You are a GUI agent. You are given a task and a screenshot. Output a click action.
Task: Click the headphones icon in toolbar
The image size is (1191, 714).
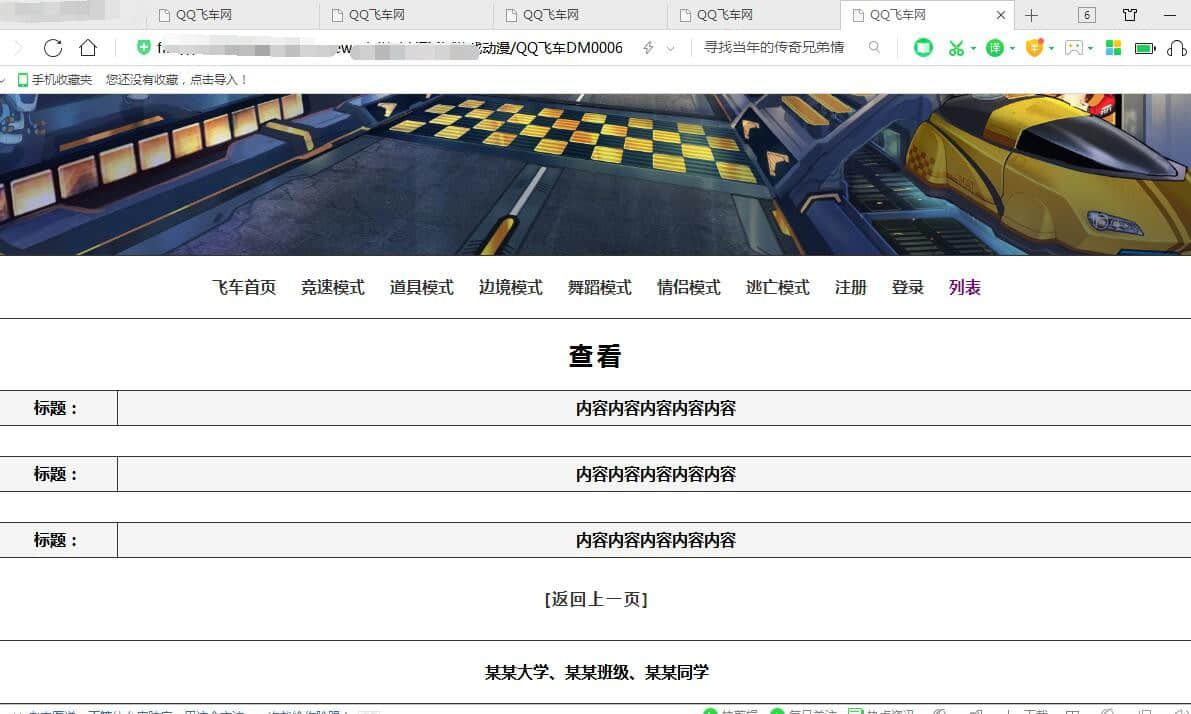point(1177,48)
